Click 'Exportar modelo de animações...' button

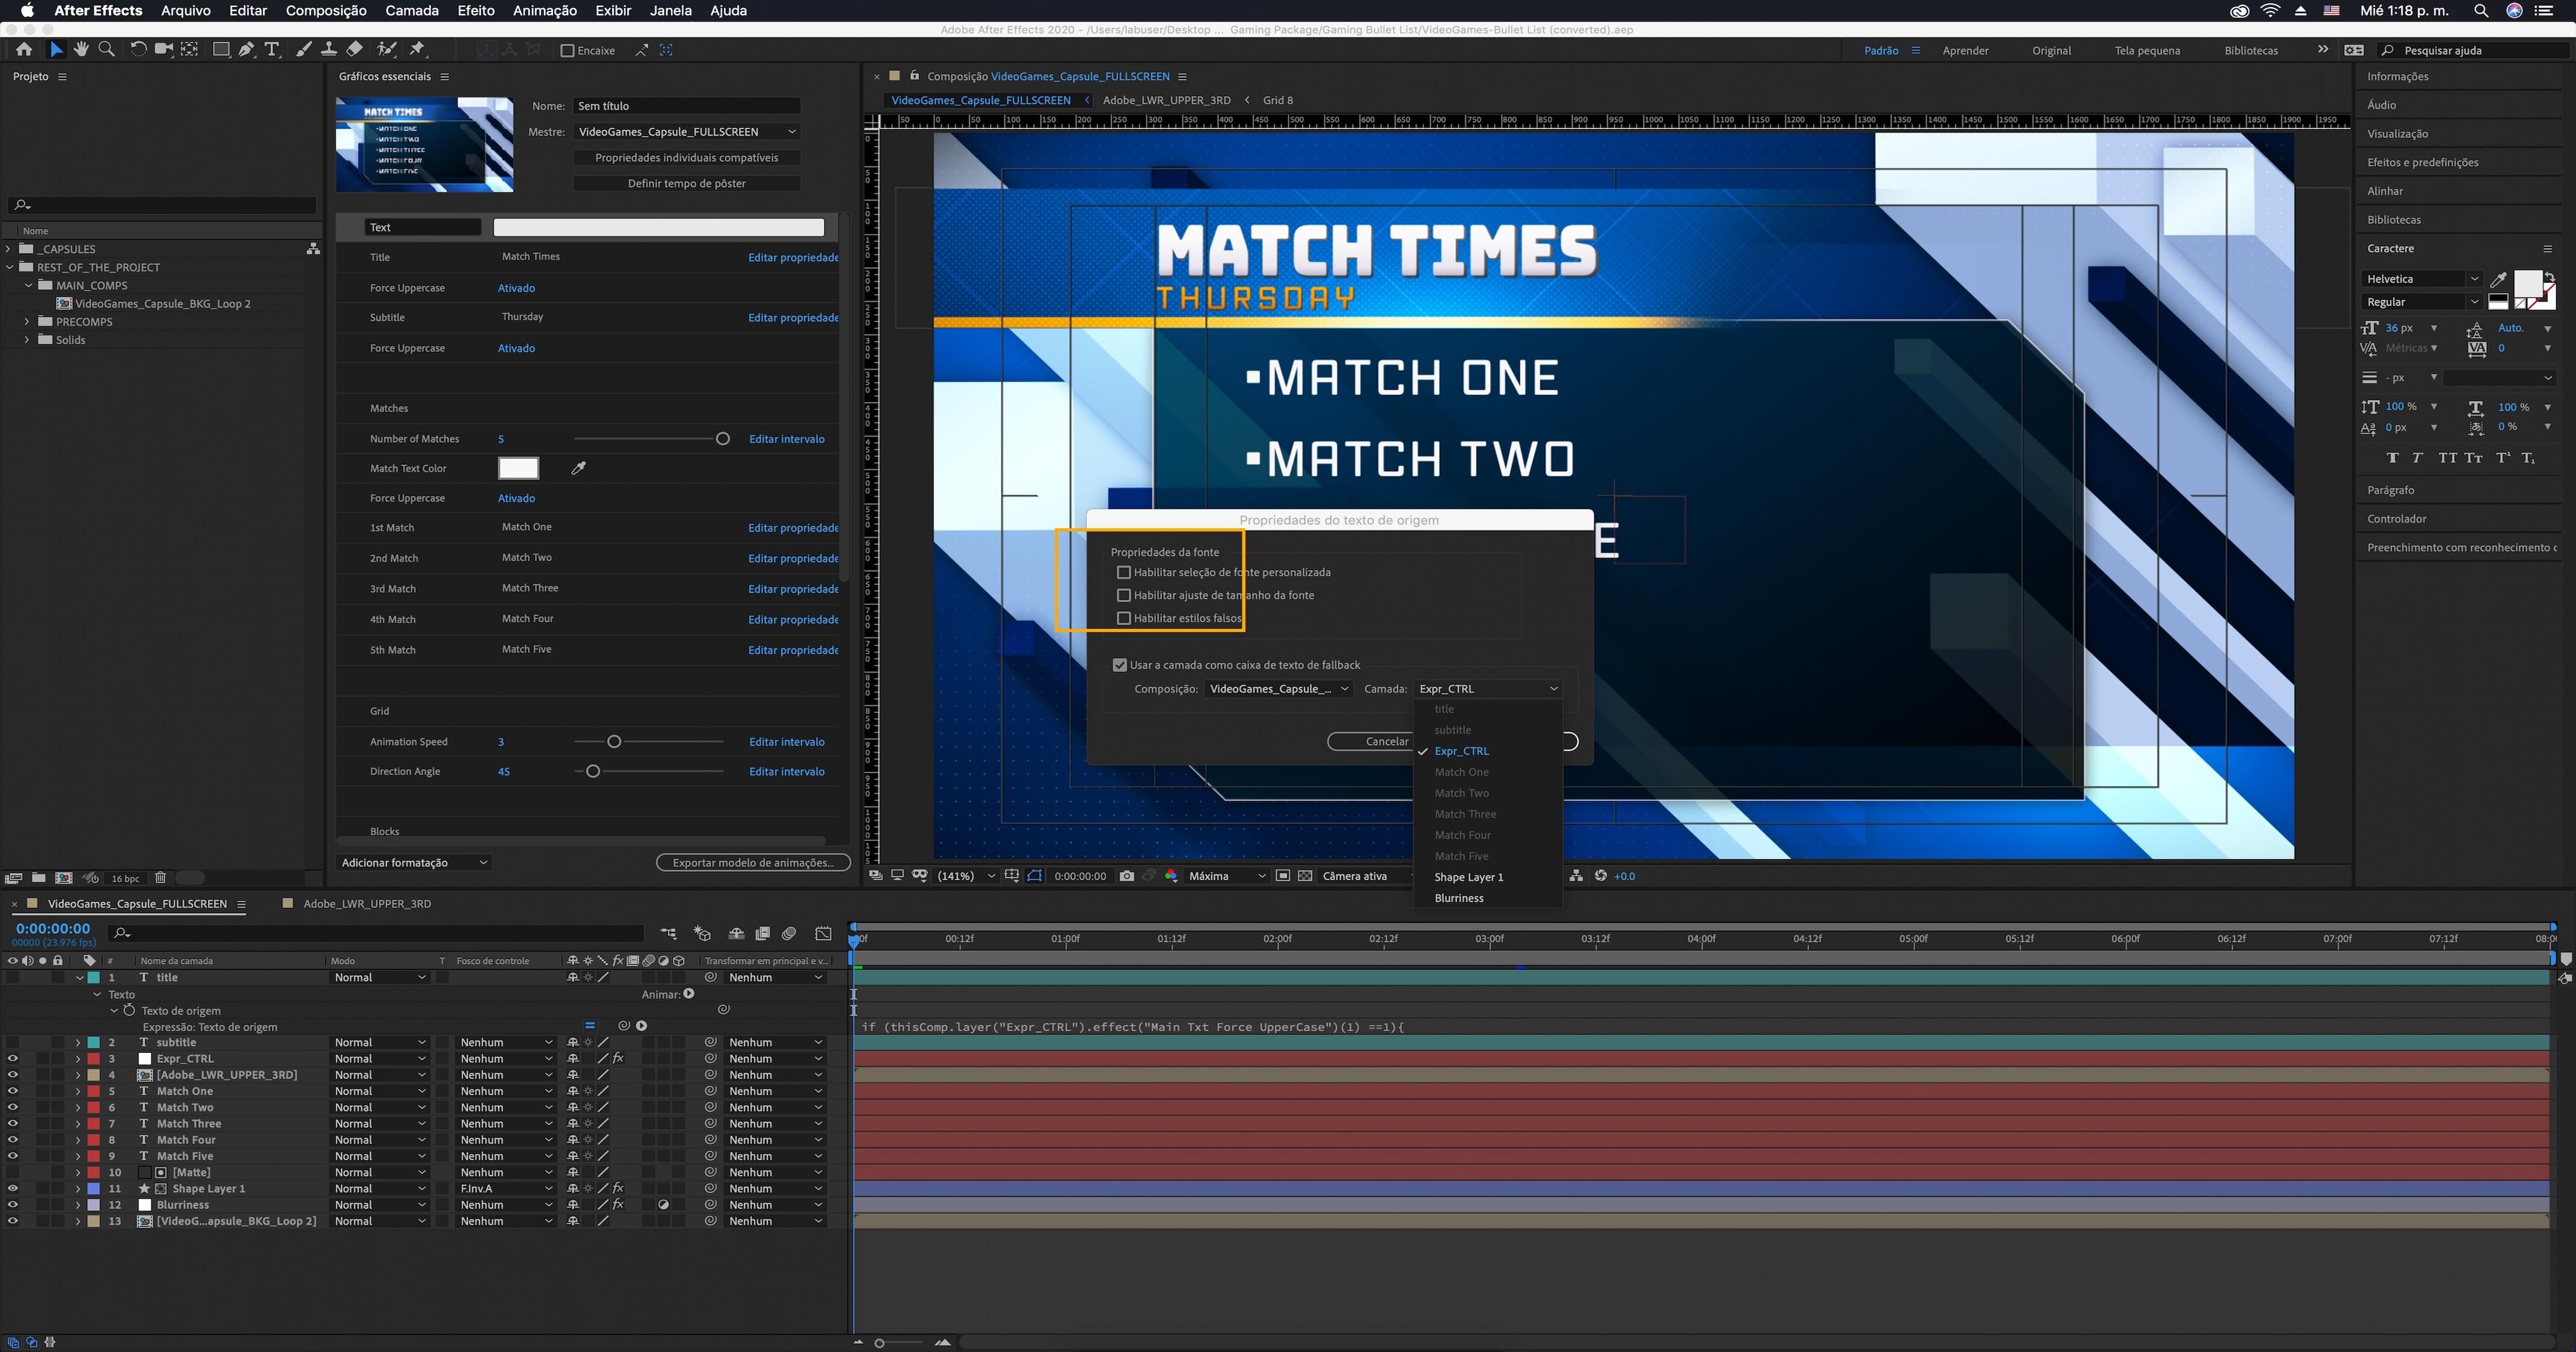[753, 863]
